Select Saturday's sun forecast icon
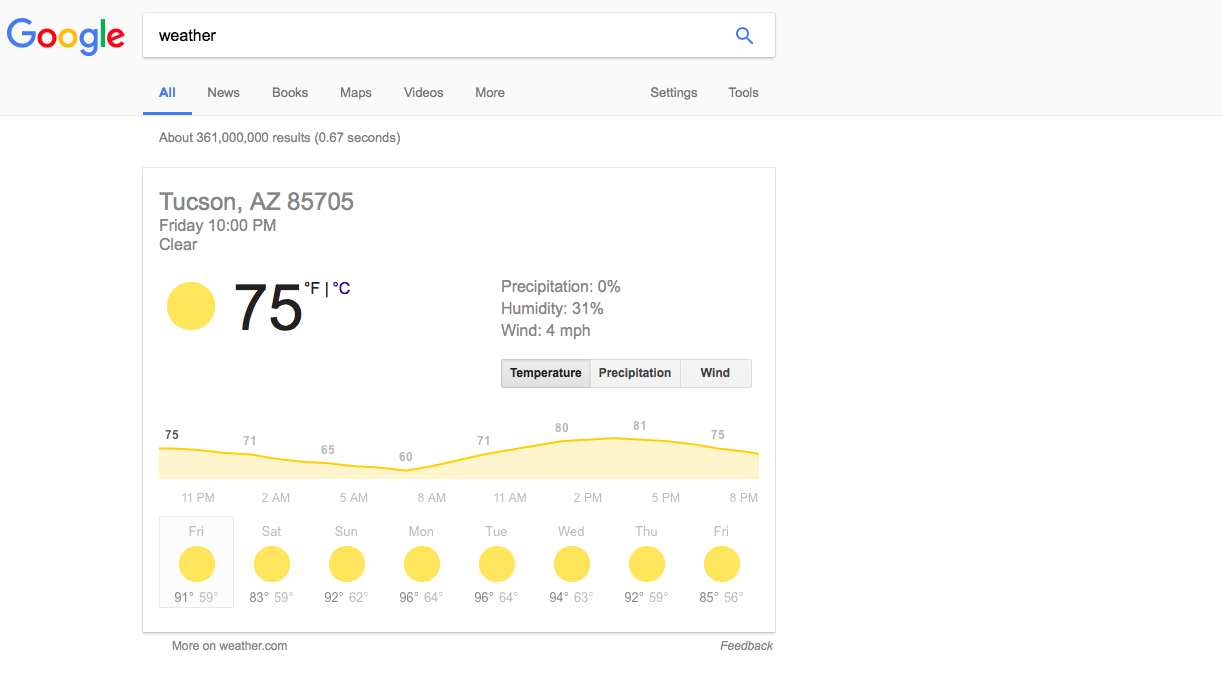The height and width of the screenshot is (685, 1223). (x=272, y=564)
